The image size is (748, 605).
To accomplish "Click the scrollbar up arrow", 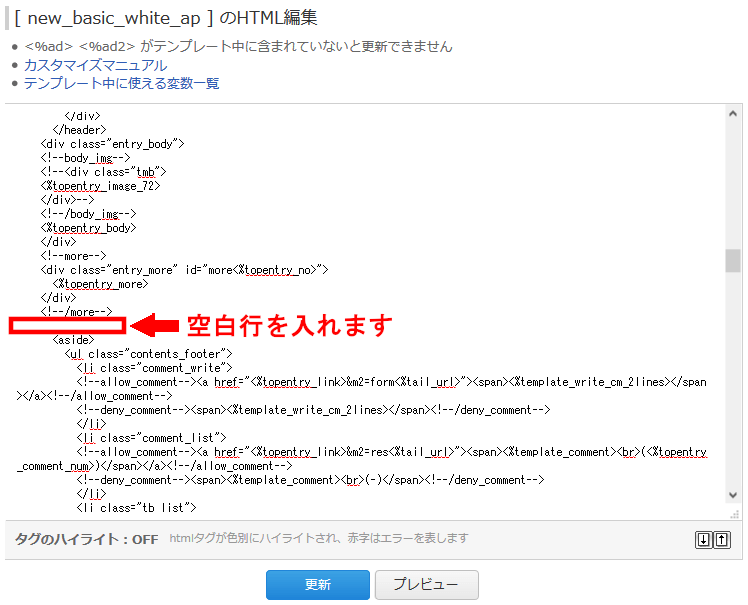I will (733, 114).
